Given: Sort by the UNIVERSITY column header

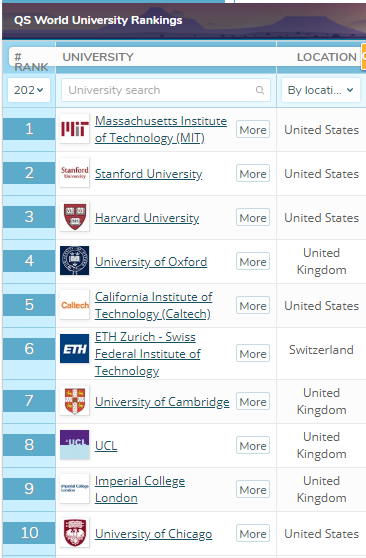Looking at the screenshot, I should 98,57.
